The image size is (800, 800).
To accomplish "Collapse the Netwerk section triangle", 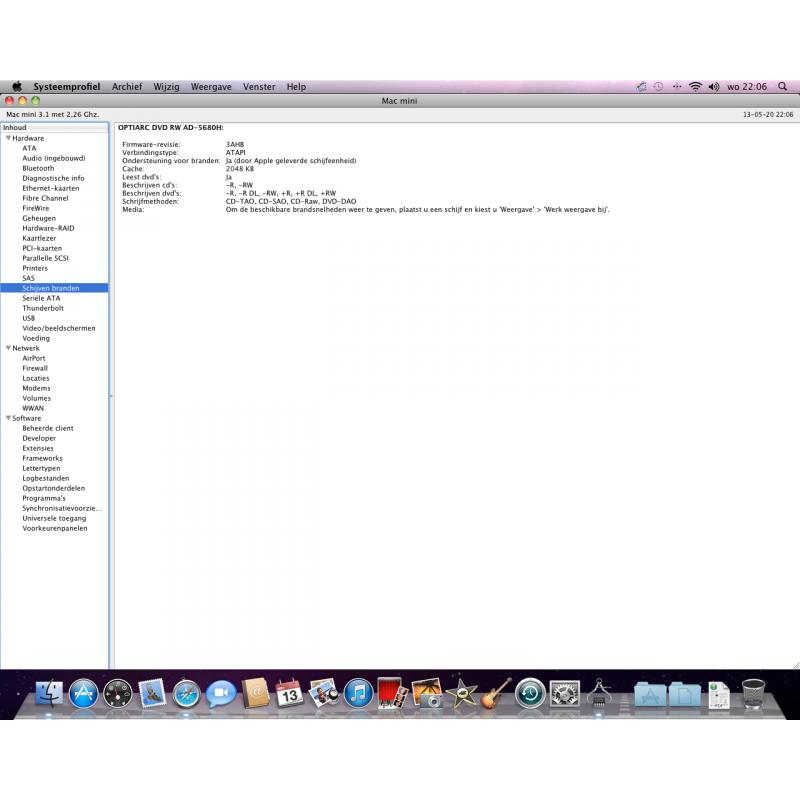I will [8, 348].
